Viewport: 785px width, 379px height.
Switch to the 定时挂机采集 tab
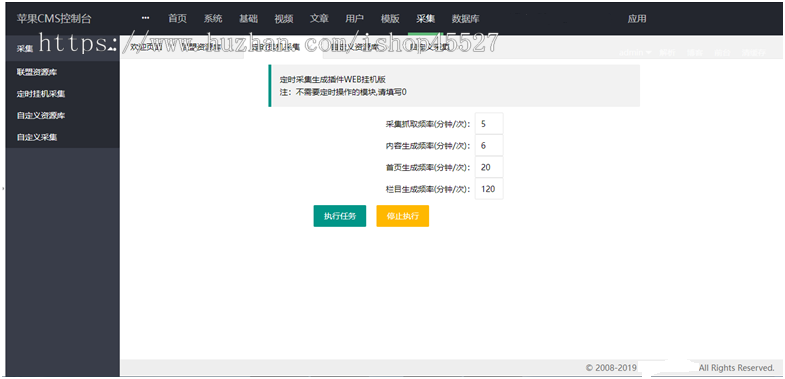[275, 48]
